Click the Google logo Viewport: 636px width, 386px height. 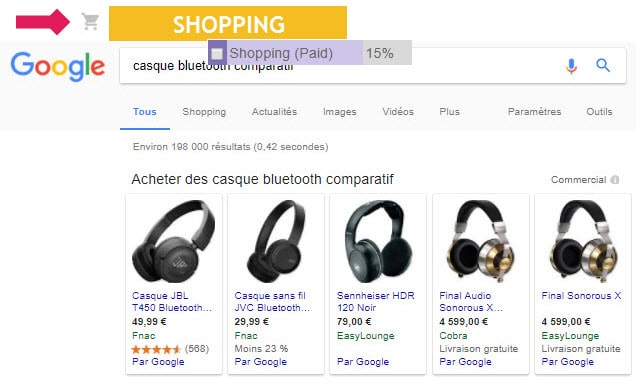[x=58, y=66]
